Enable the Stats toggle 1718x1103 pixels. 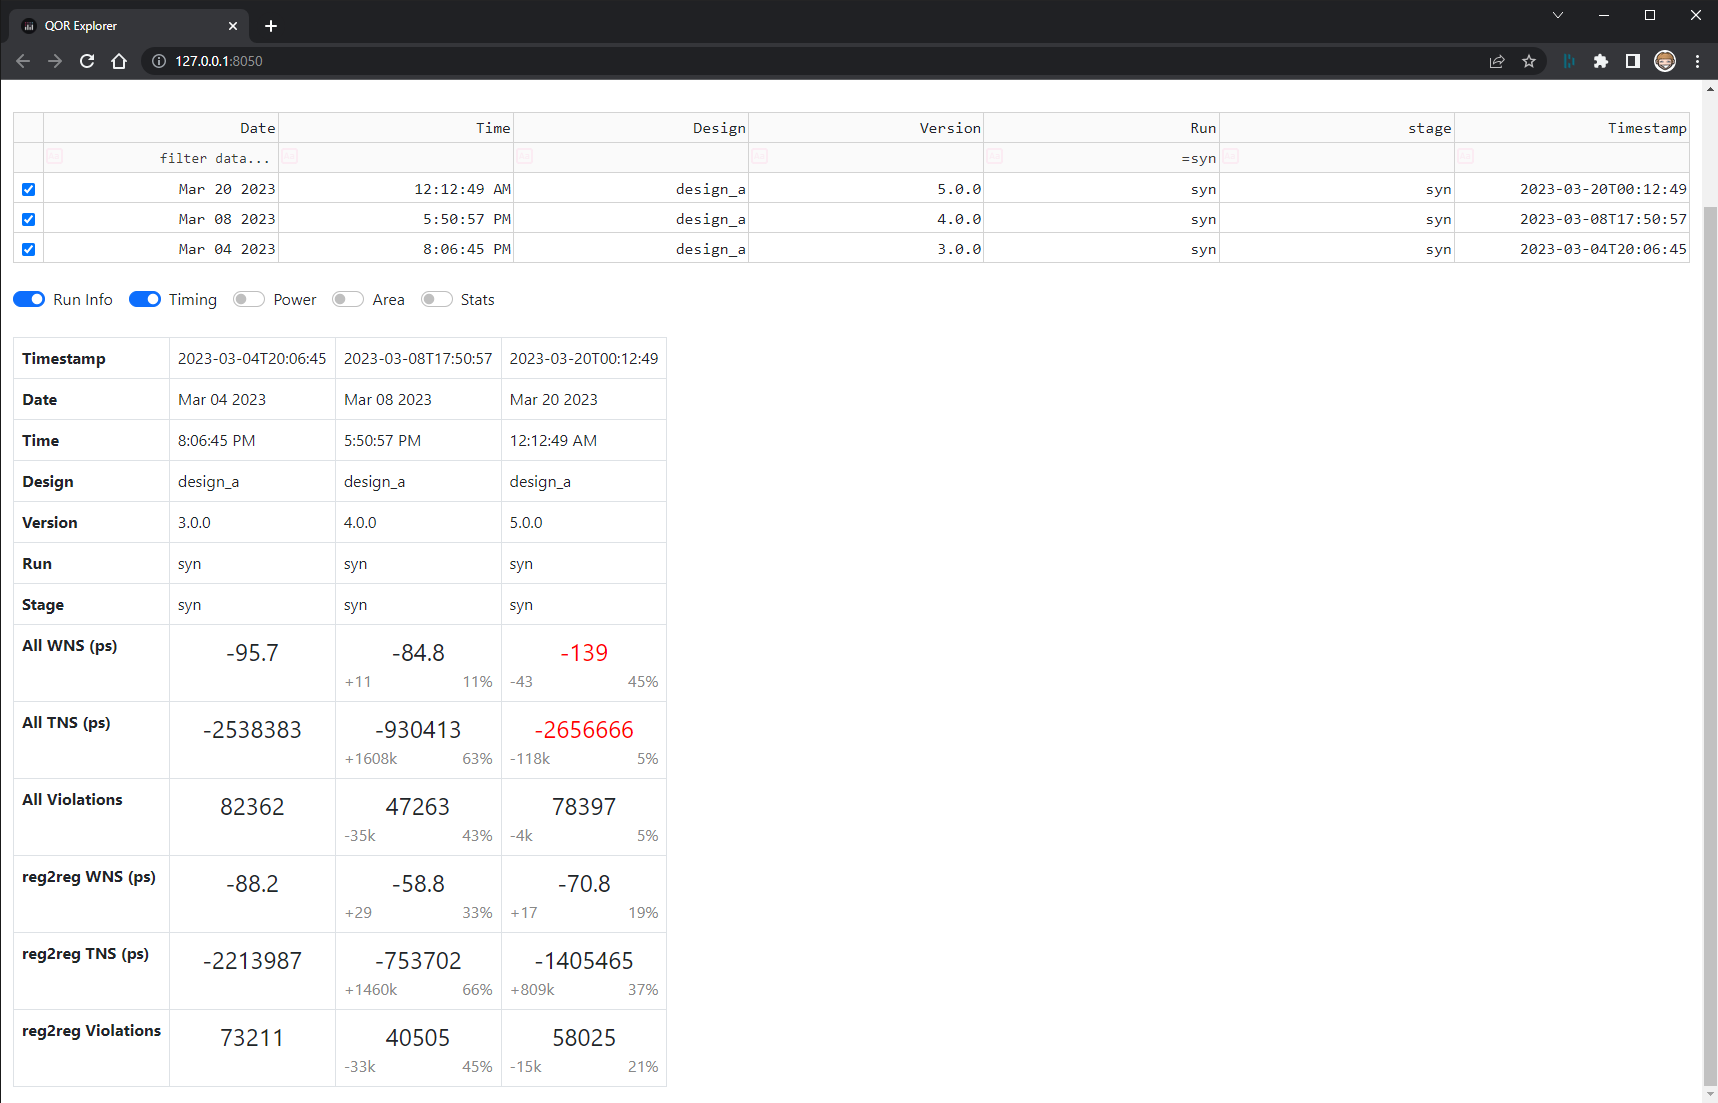(436, 299)
